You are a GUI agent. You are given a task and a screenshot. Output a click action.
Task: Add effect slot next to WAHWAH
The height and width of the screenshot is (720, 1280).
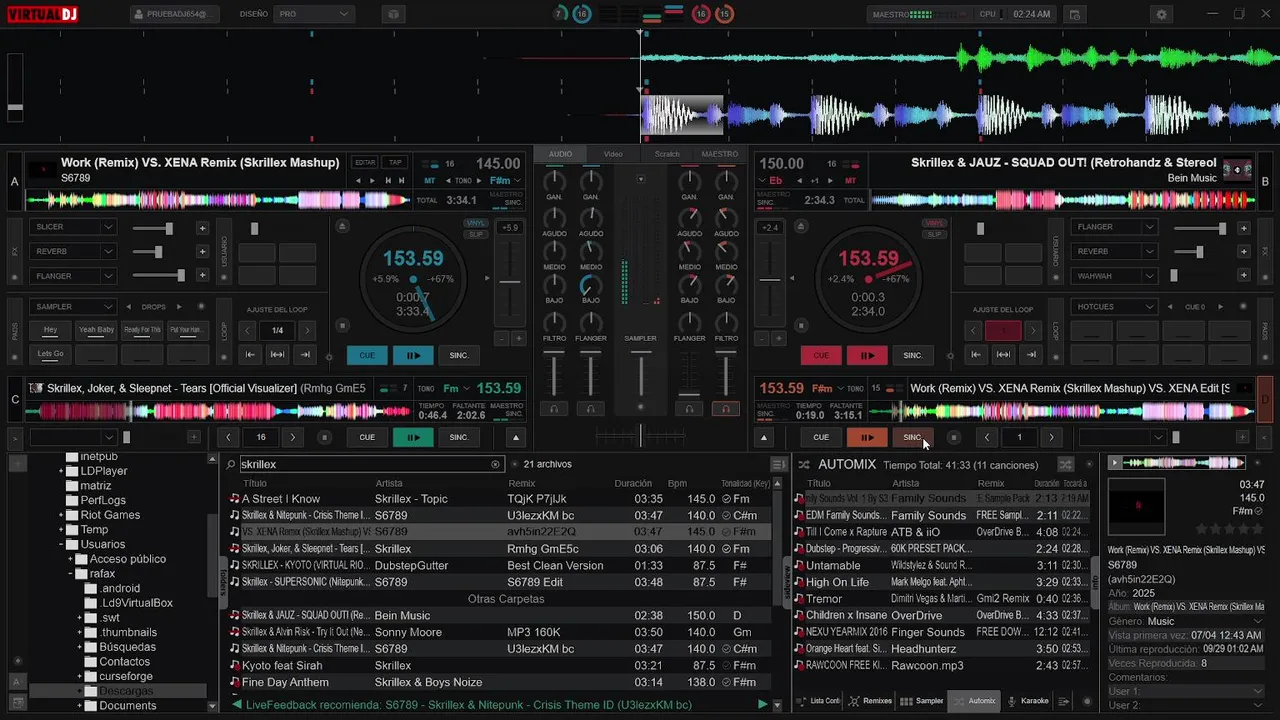[1243, 276]
